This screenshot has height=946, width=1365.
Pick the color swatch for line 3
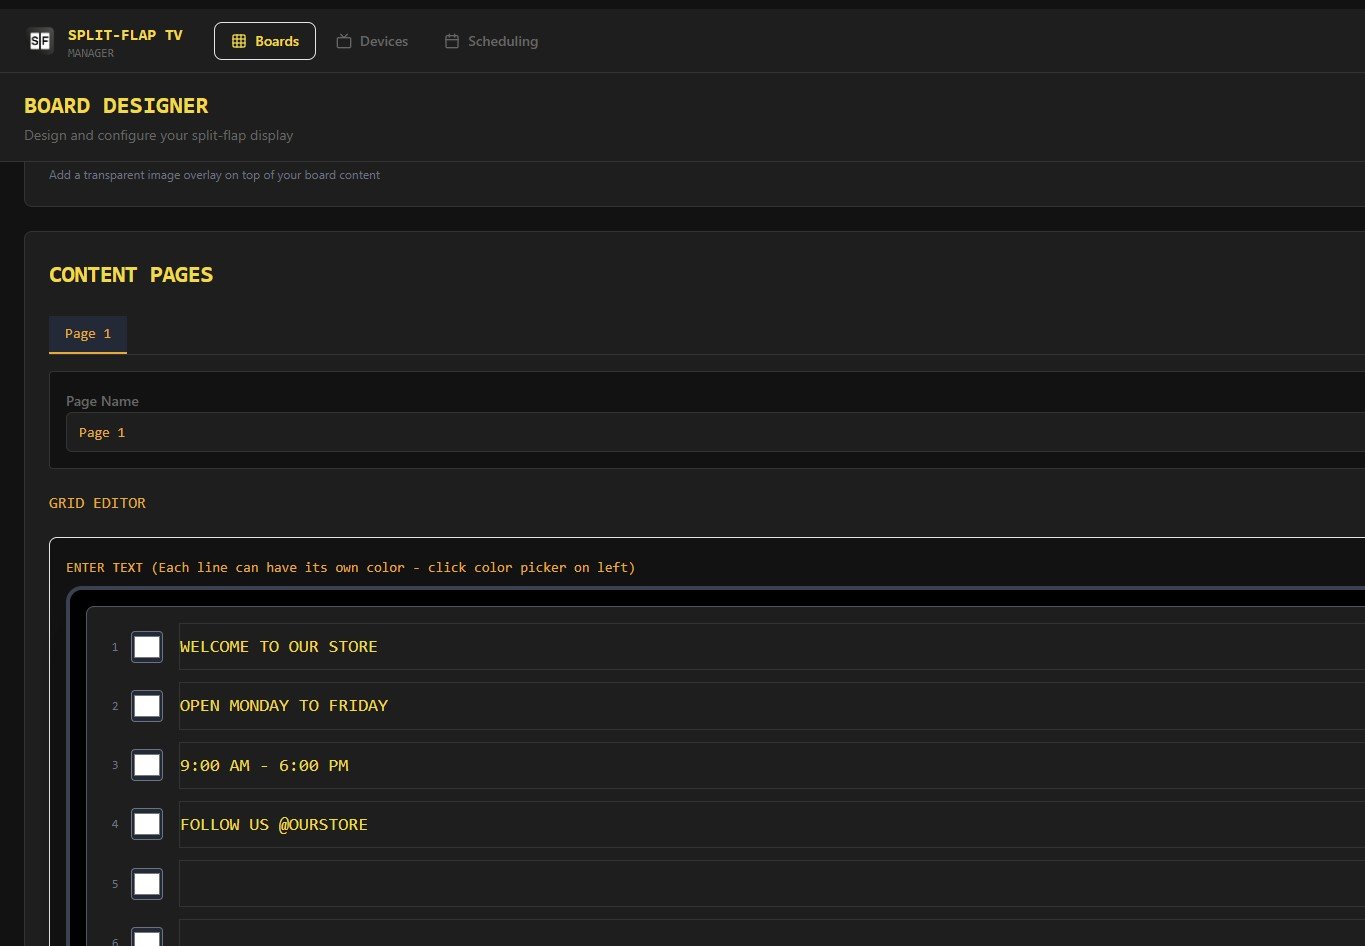pyautogui.click(x=147, y=765)
